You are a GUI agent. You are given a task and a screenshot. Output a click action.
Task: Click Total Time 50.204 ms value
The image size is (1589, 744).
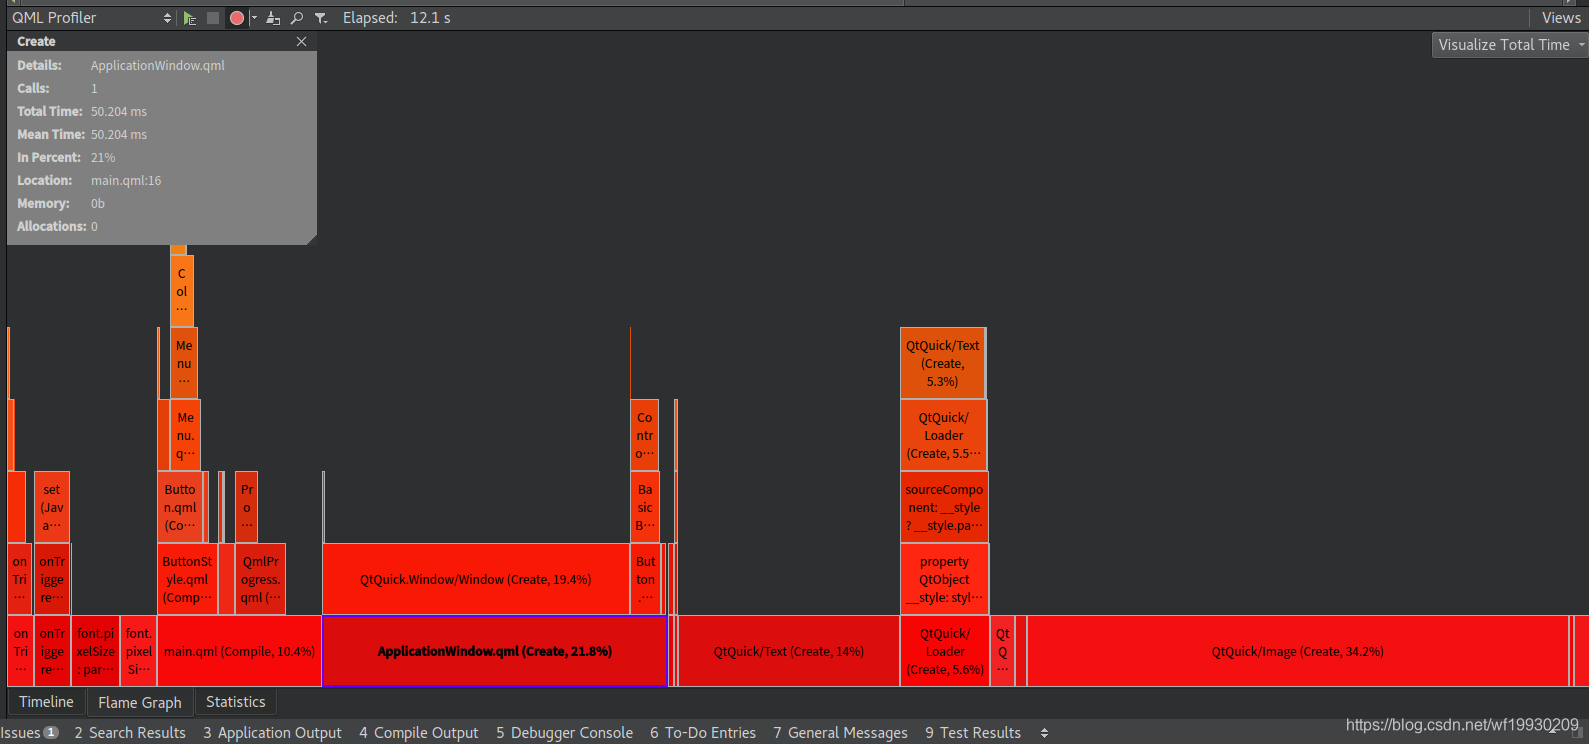click(x=119, y=112)
